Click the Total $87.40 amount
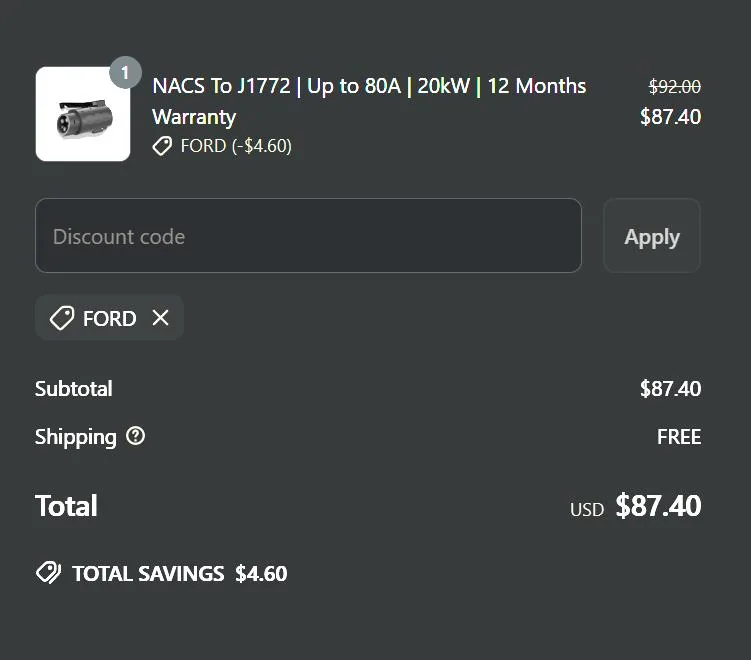The width and height of the screenshot is (751, 660). [x=658, y=505]
